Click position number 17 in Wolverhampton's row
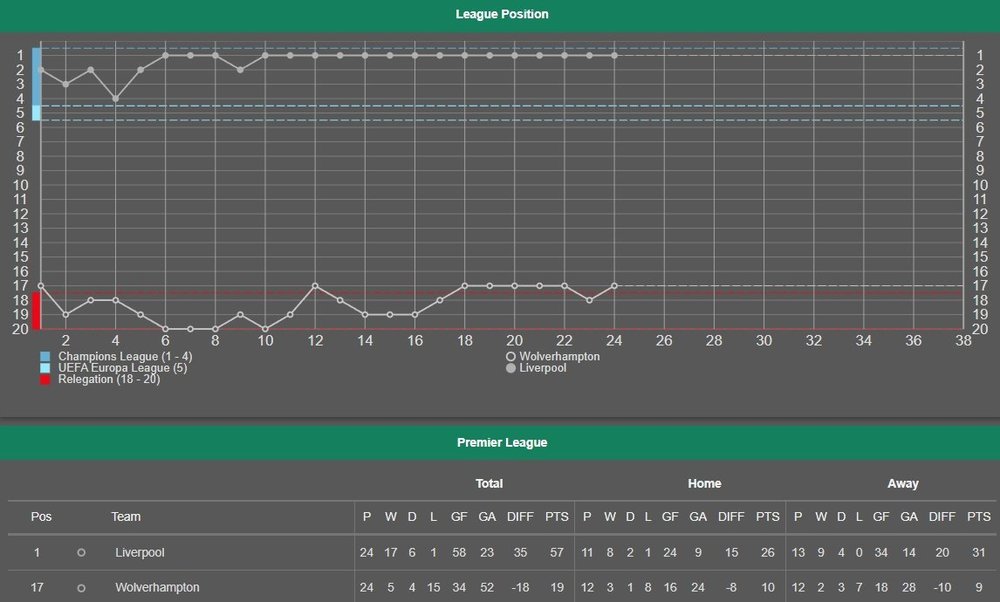1000x602 pixels. point(37,587)
